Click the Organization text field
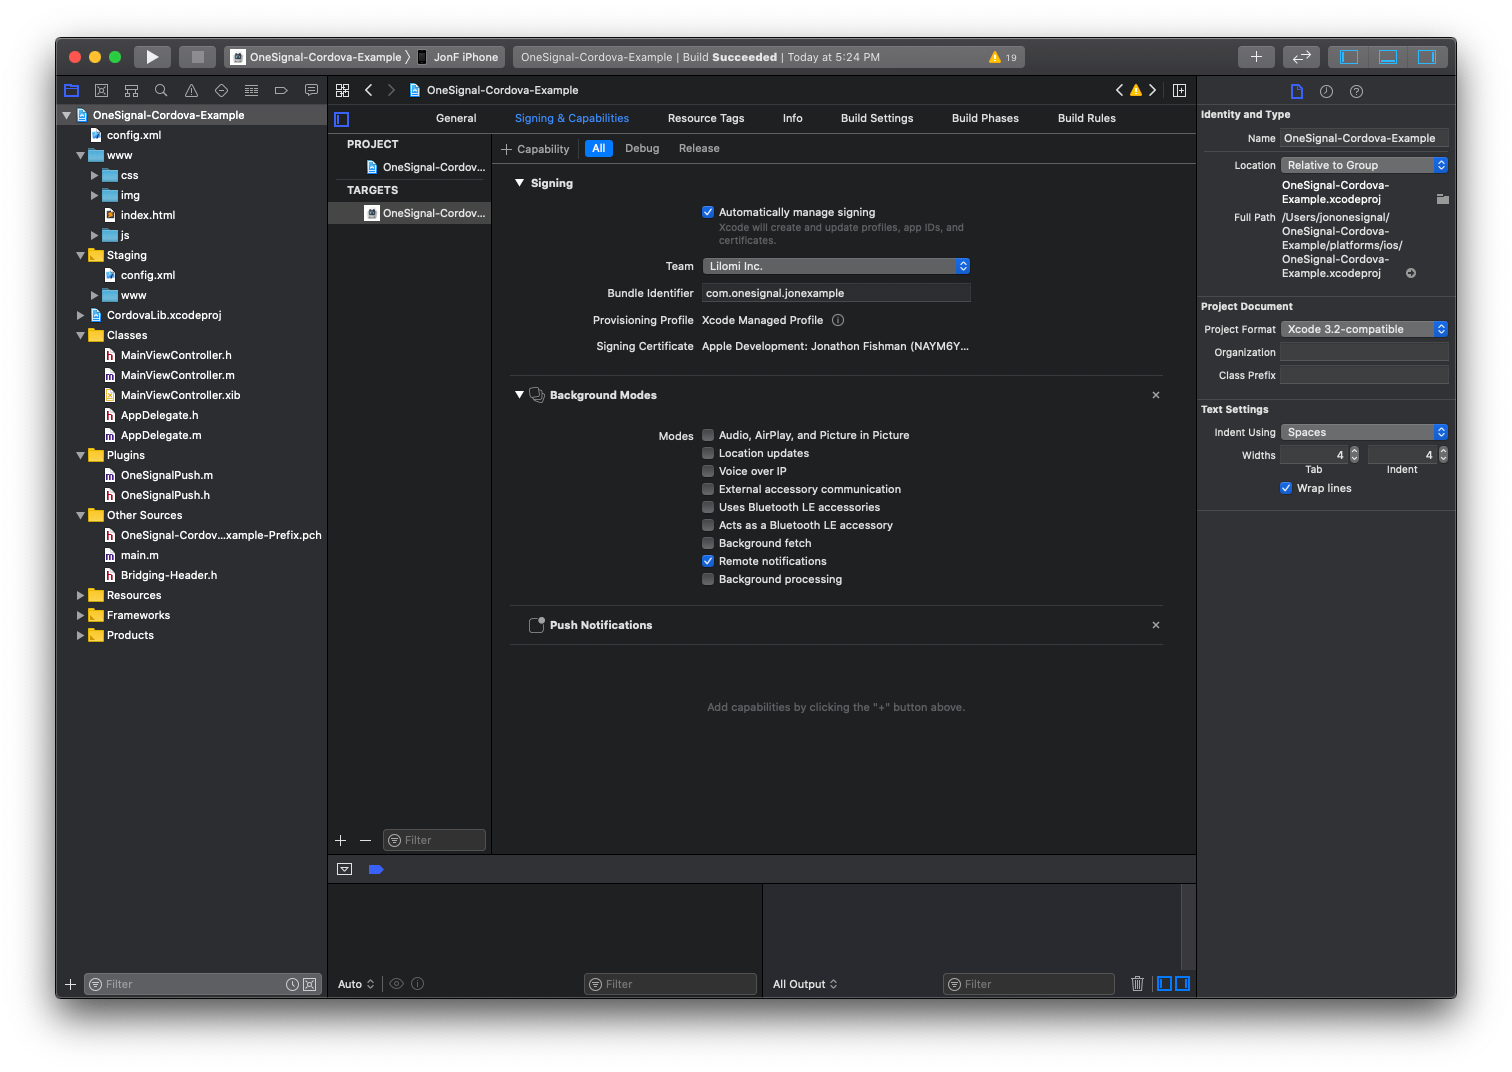1512x1072 pixels. (x=1364, y=352)
